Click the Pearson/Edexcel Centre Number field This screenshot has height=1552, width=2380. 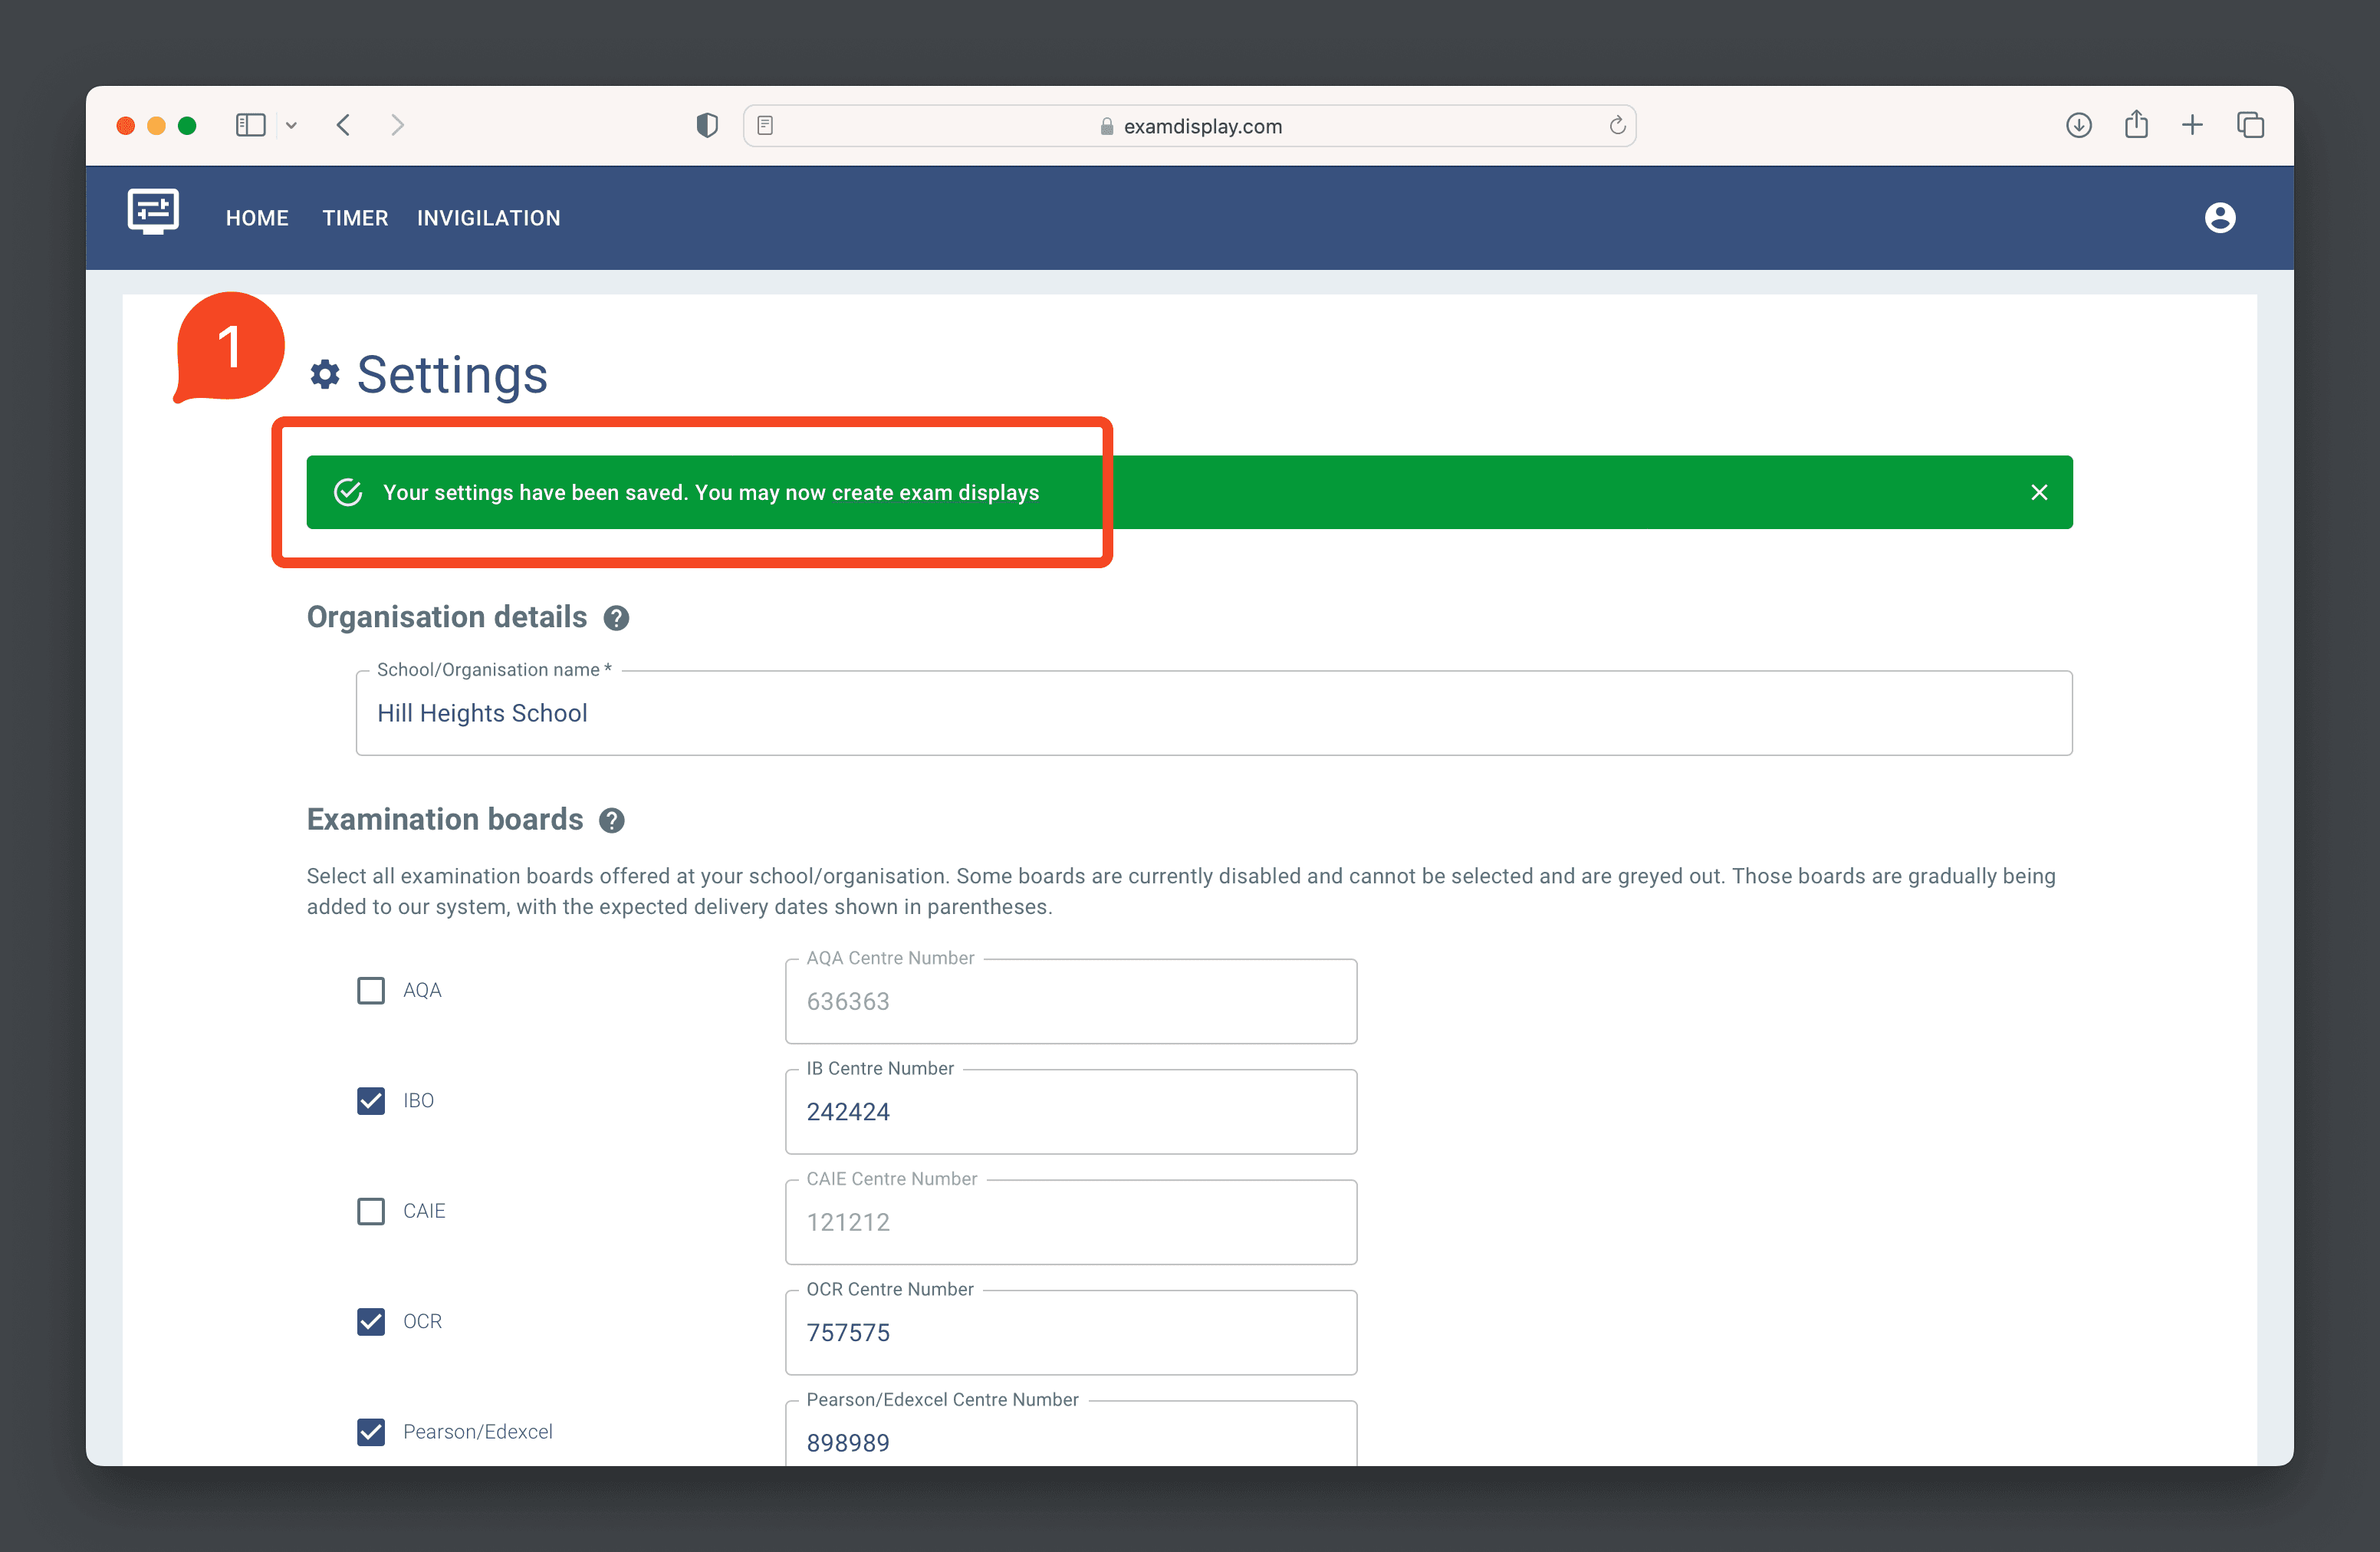coord(1071,1433)
